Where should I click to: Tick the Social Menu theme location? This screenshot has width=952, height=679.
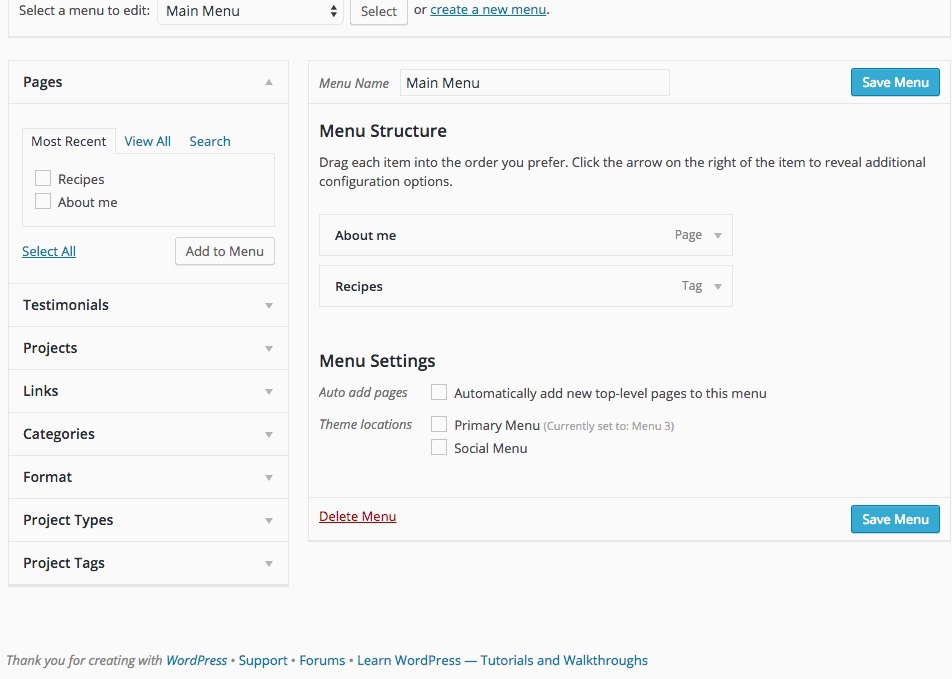tap(439, 448)
